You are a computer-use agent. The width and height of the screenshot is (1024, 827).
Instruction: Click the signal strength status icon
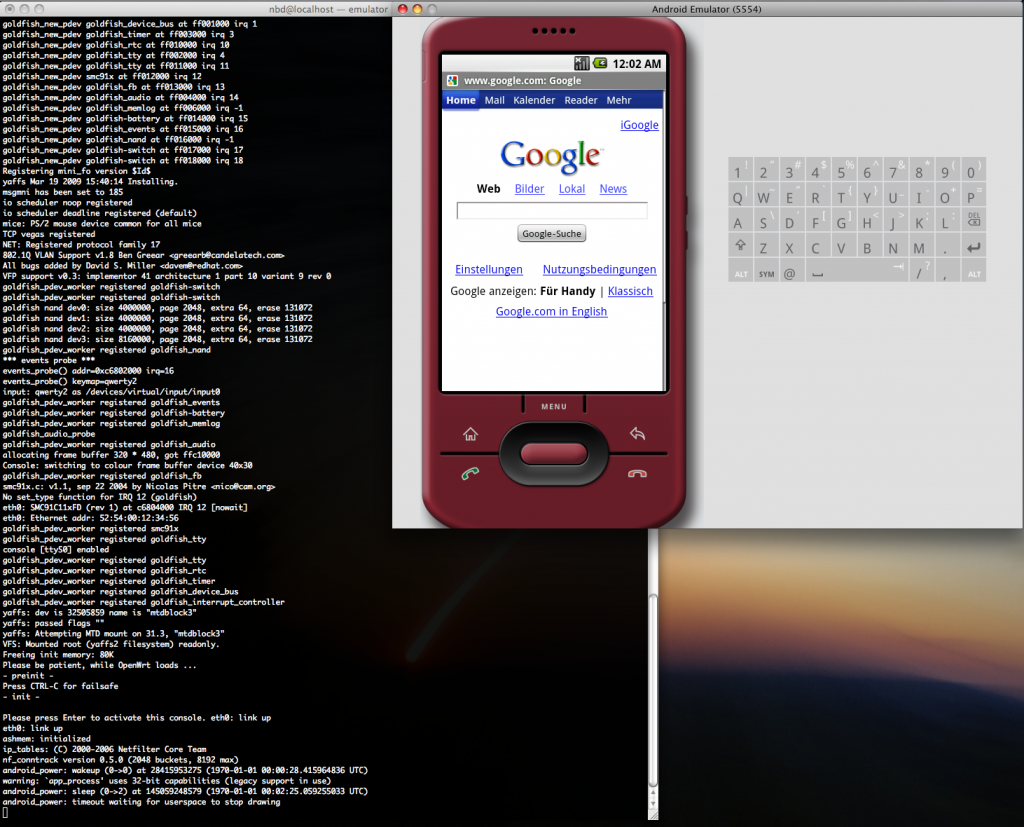tap(581, 63)
